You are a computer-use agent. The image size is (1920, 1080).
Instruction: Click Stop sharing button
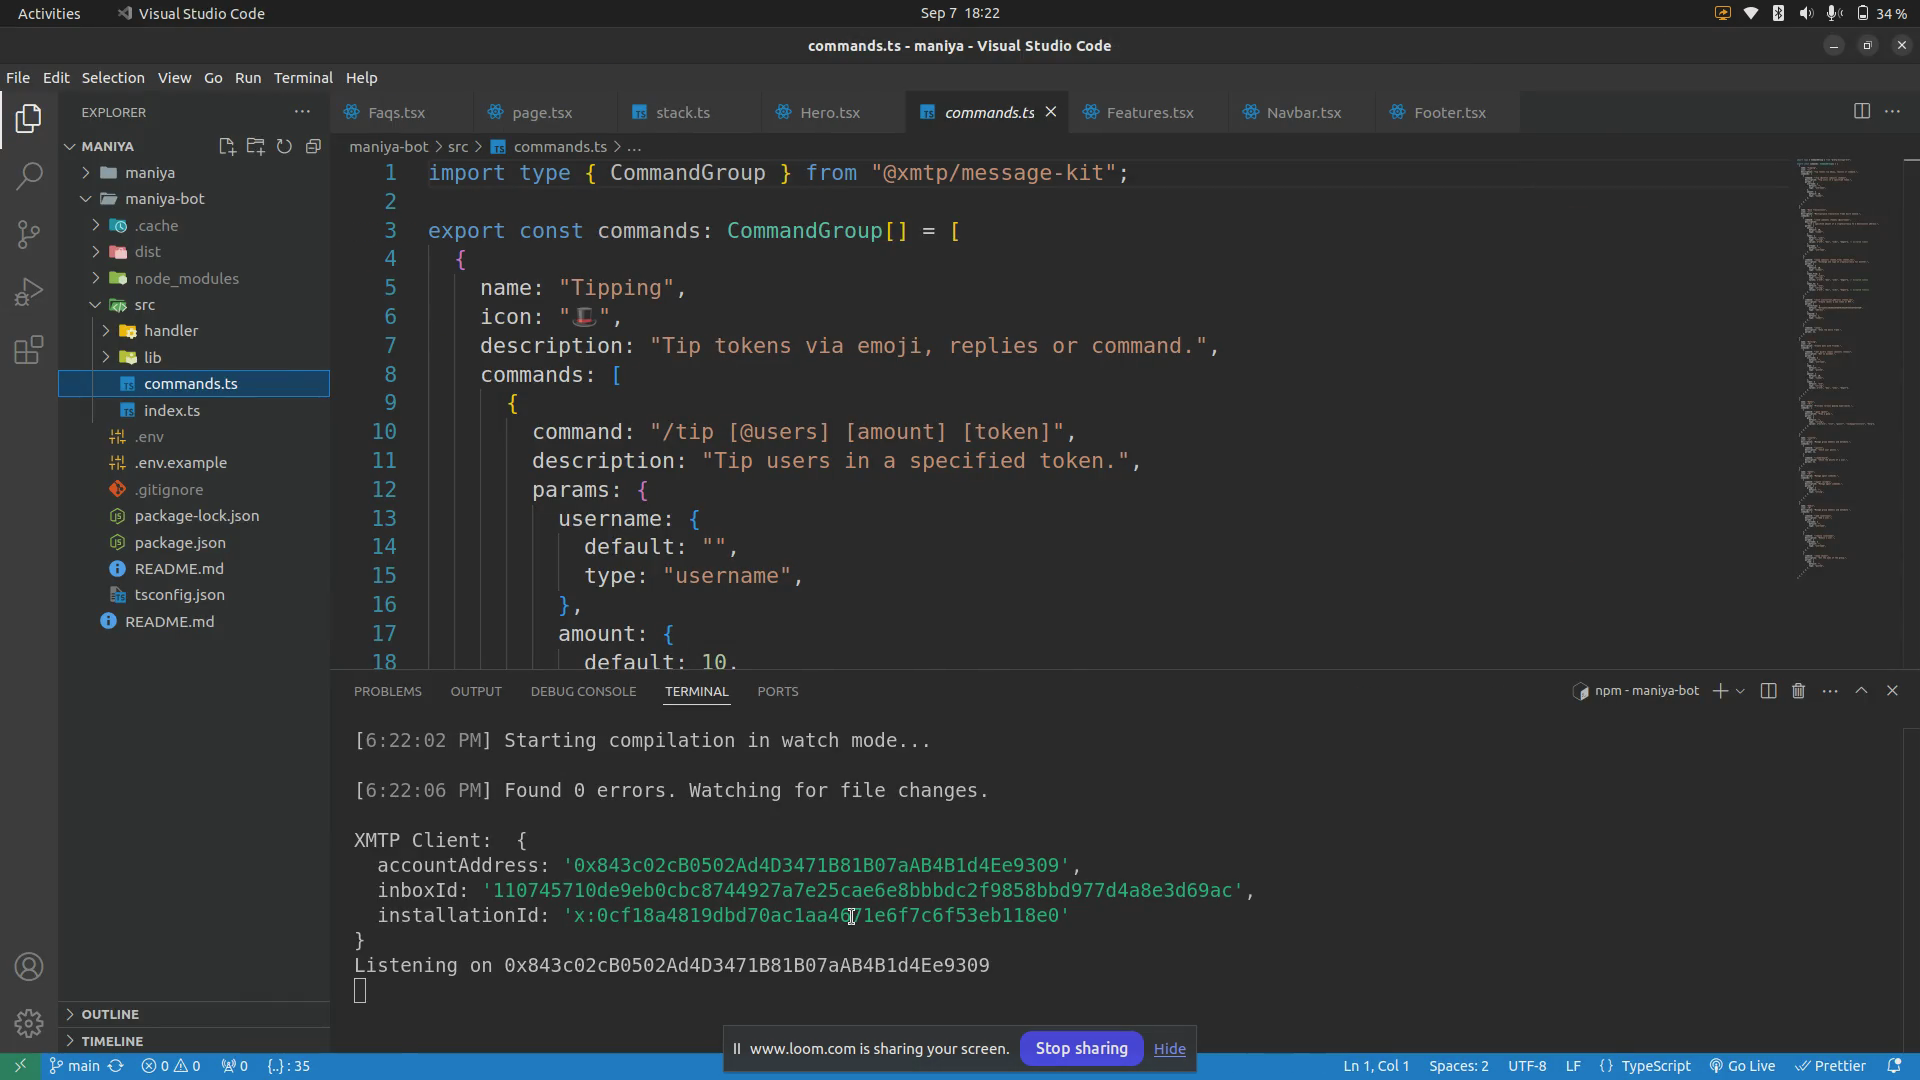(1081, 1049)
